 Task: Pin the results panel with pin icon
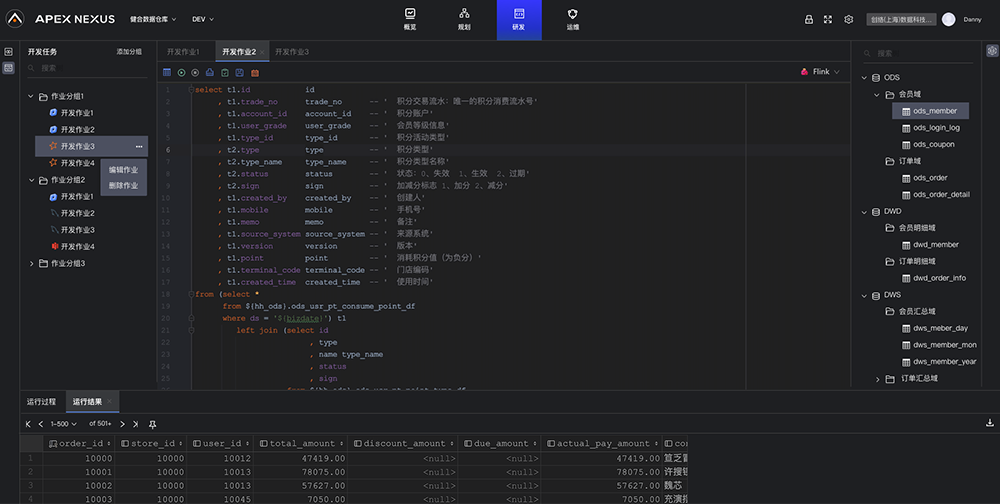pos(152,424)
